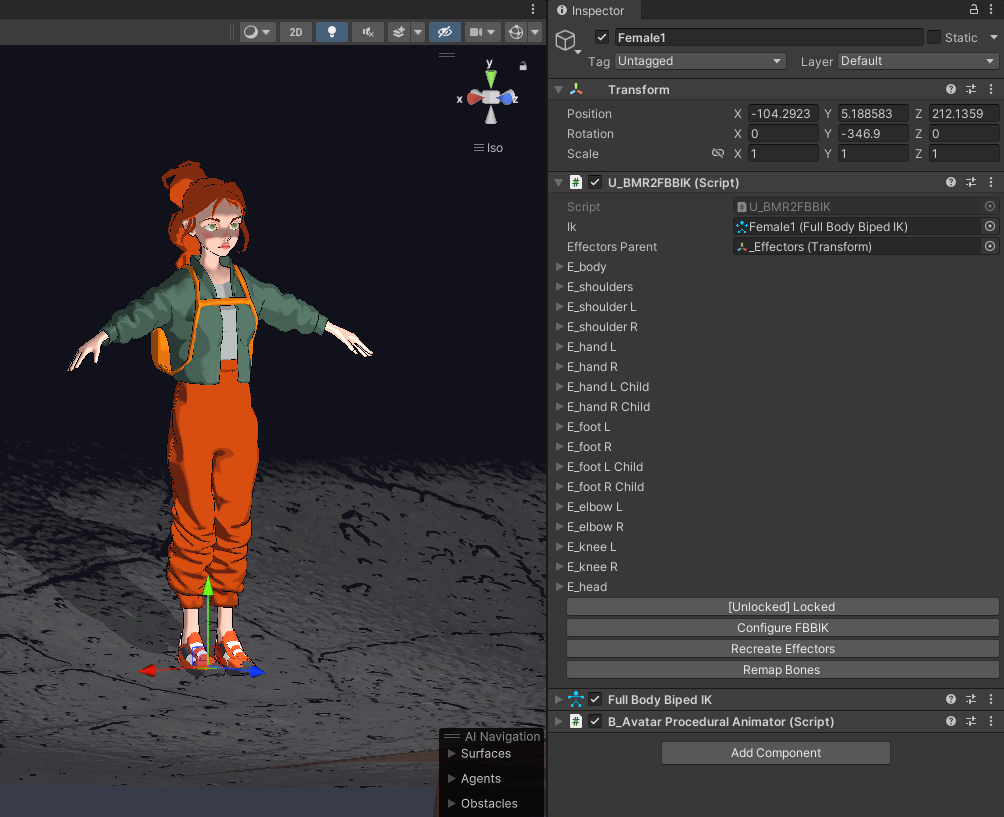1004x817 pixels.
Task: Toggle 2D view mode in scene toolbar
Action: pyautogui.click(x=295, y=32)
